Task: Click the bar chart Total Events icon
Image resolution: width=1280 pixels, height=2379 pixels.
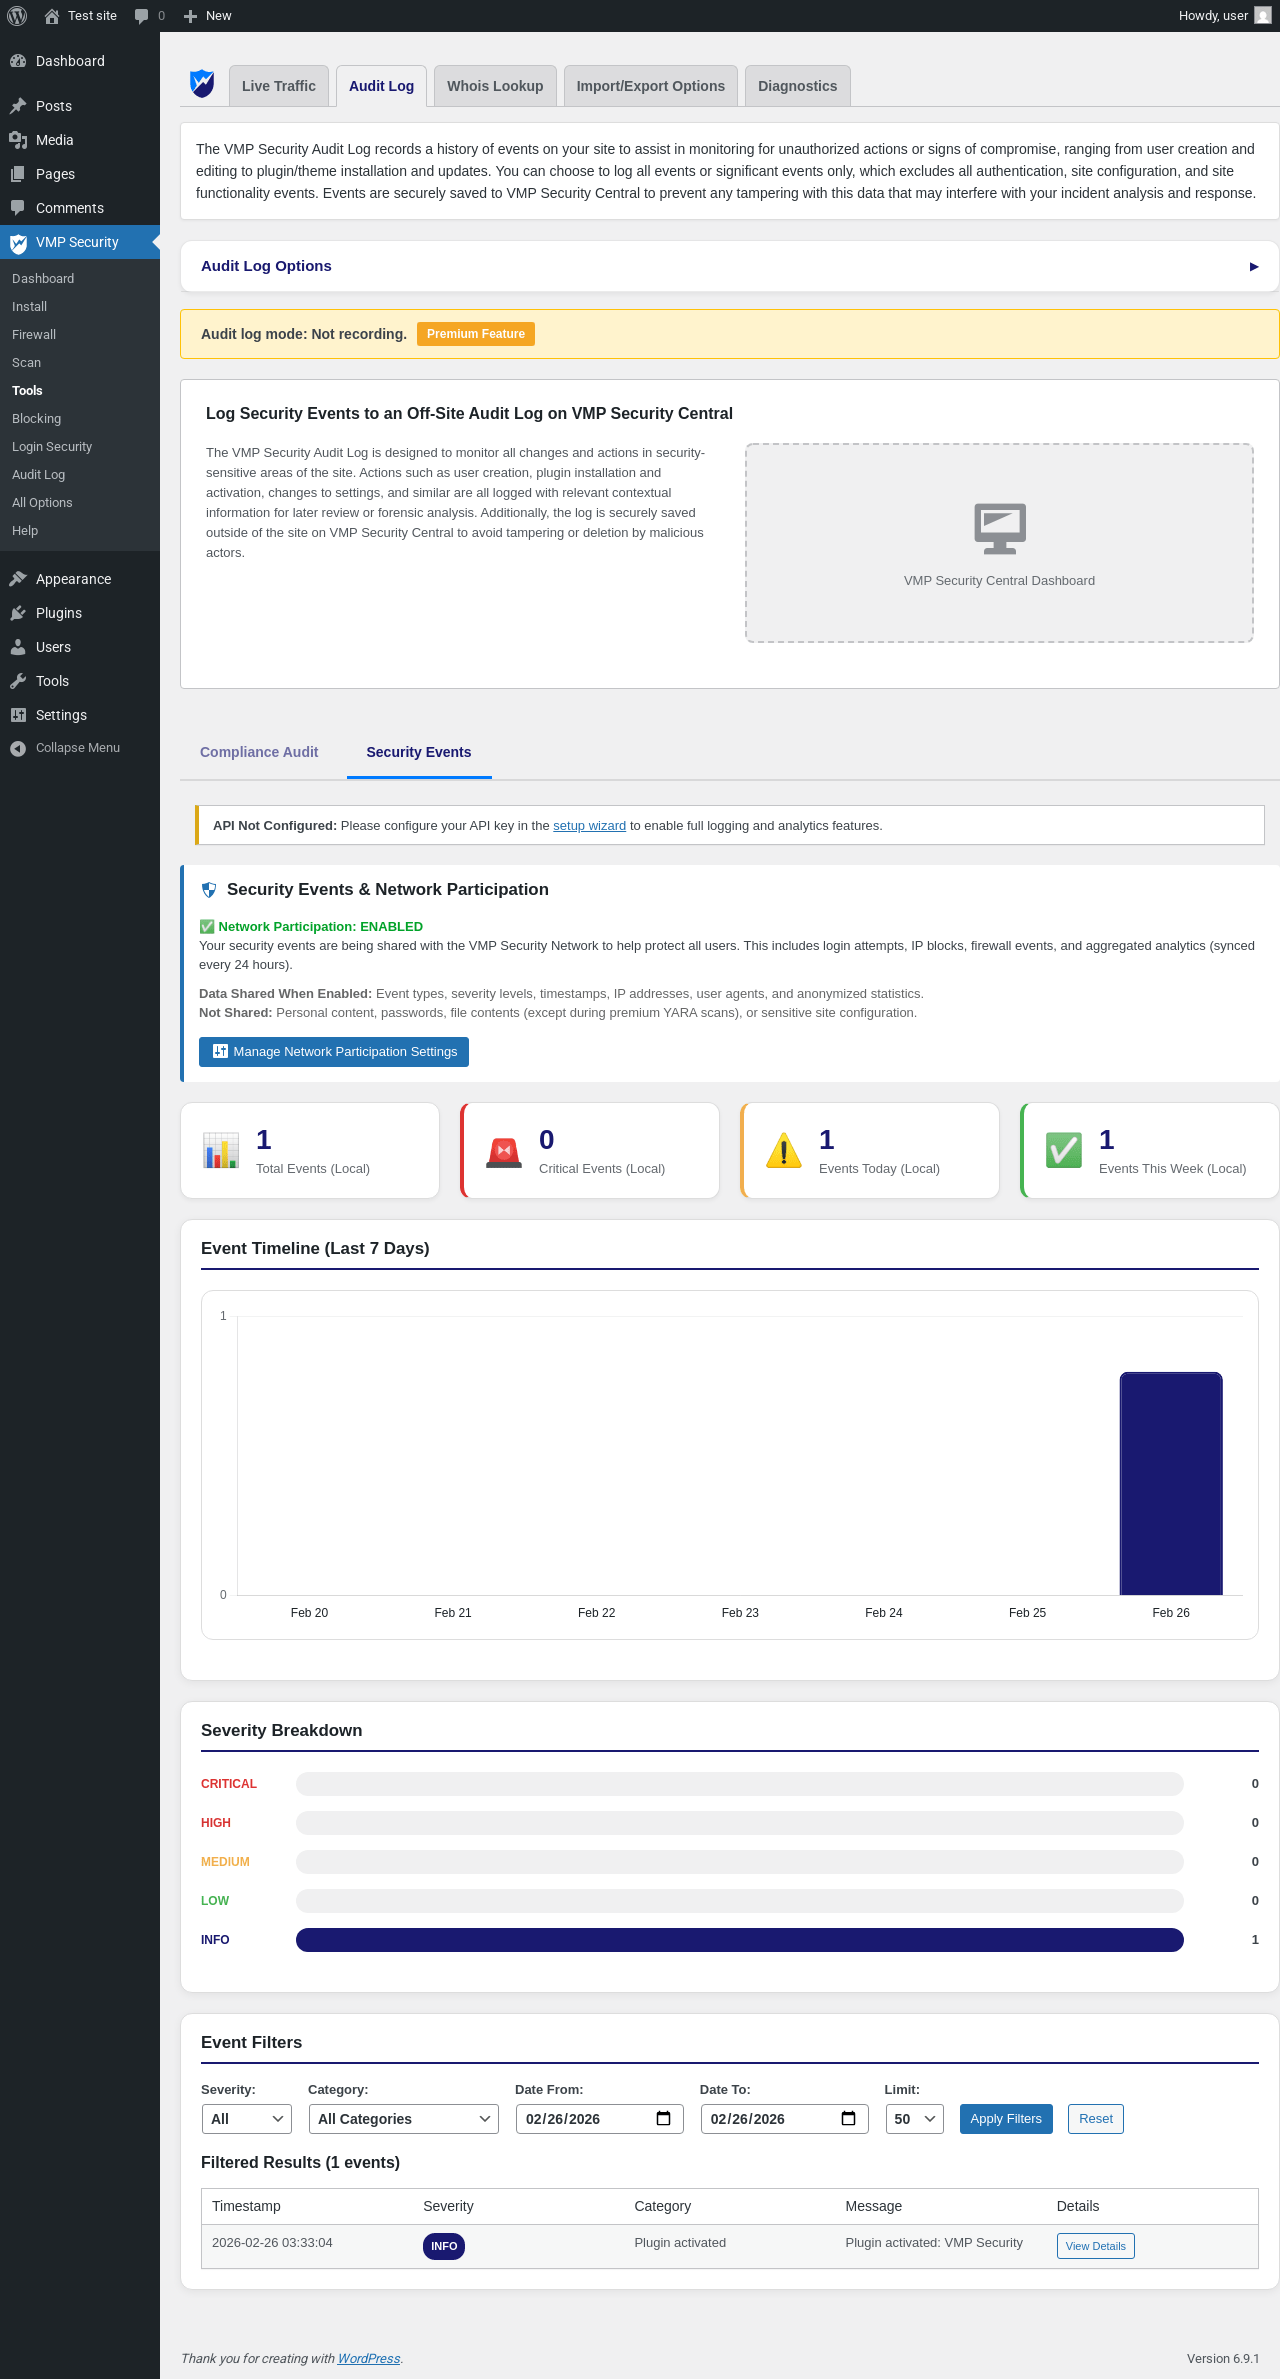Action: [221, 1151]
